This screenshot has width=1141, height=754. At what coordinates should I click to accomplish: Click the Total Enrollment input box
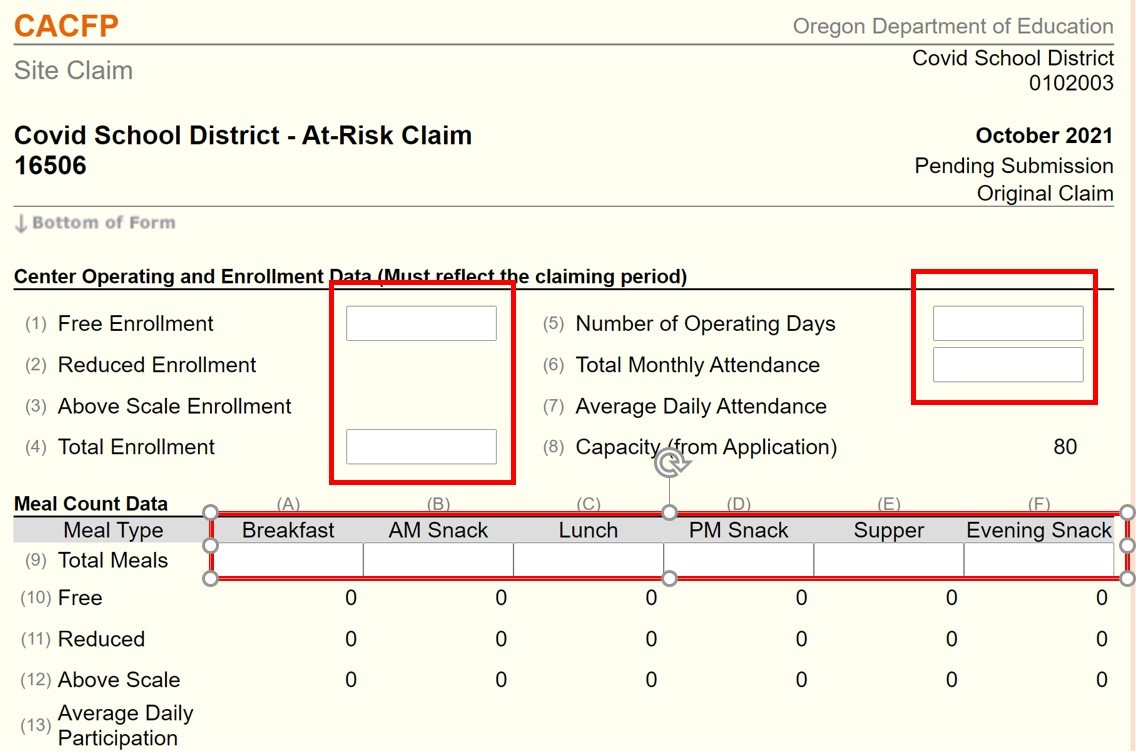click(x=421, y=447)
